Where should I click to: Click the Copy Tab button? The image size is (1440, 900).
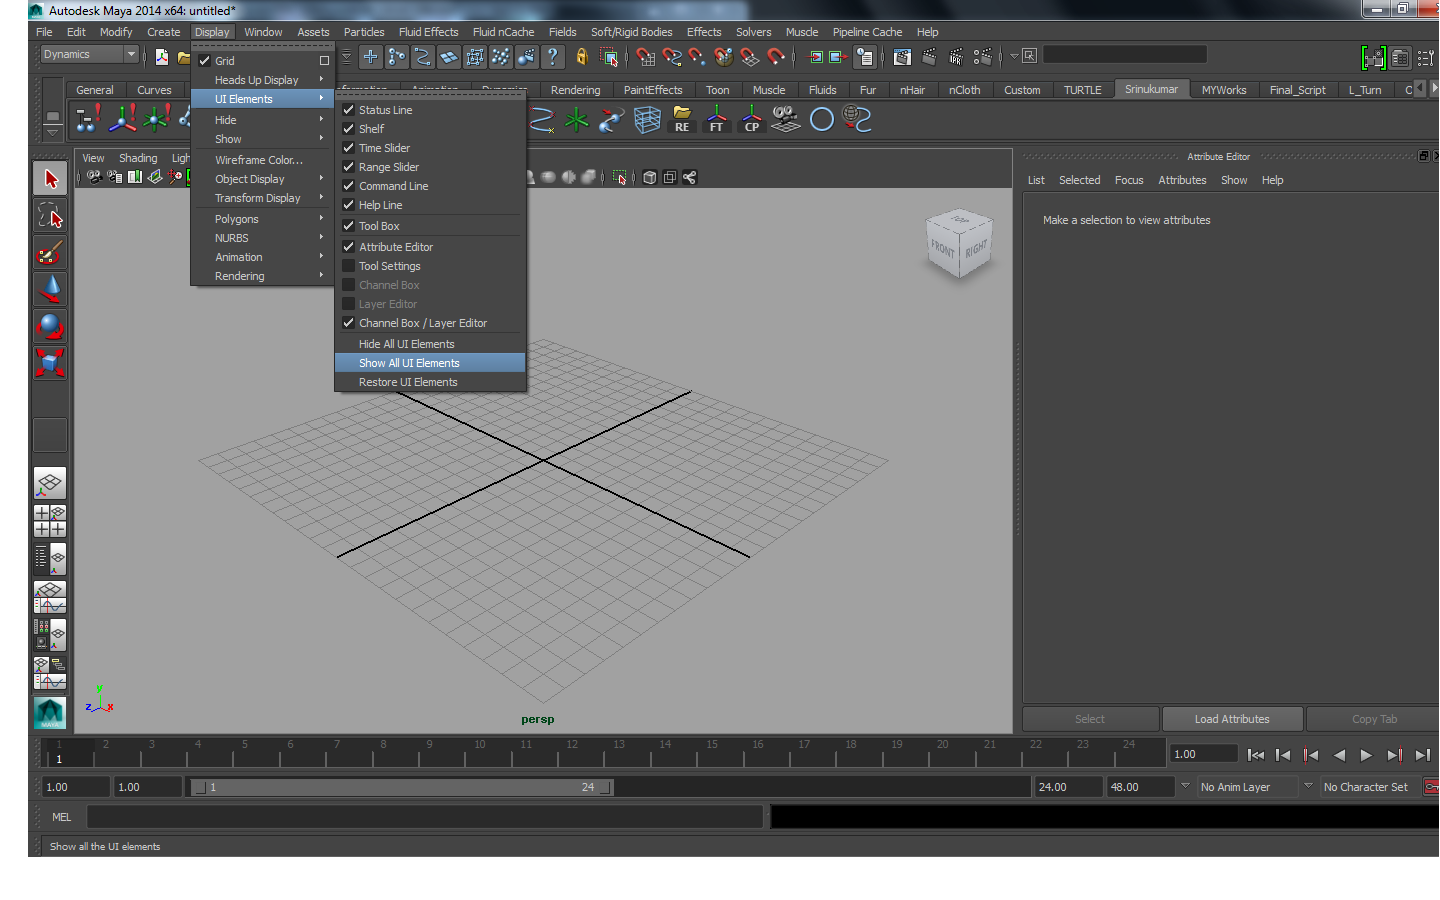tap(1374, 719)
